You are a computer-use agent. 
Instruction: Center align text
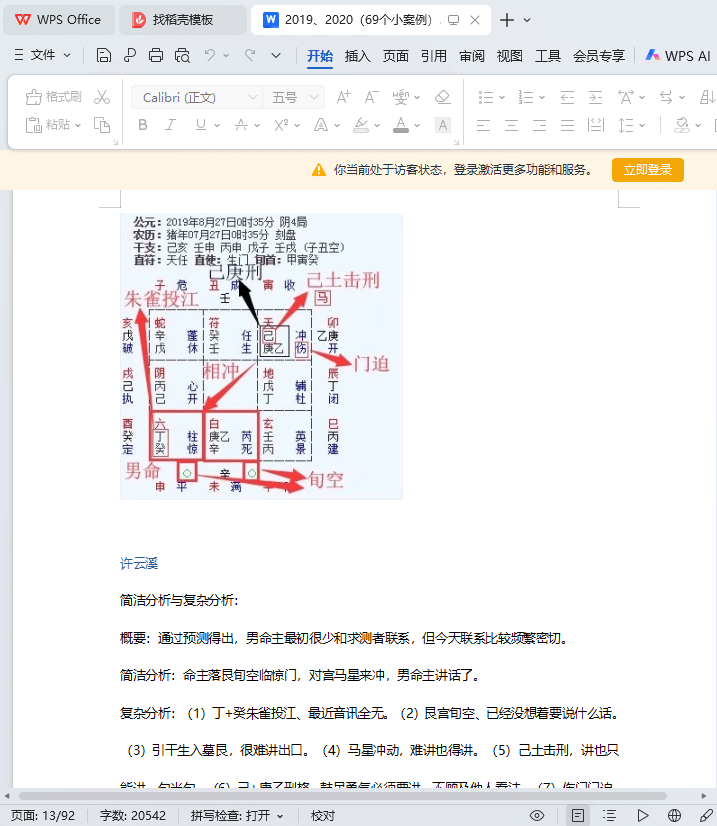(x=511, y=125)
